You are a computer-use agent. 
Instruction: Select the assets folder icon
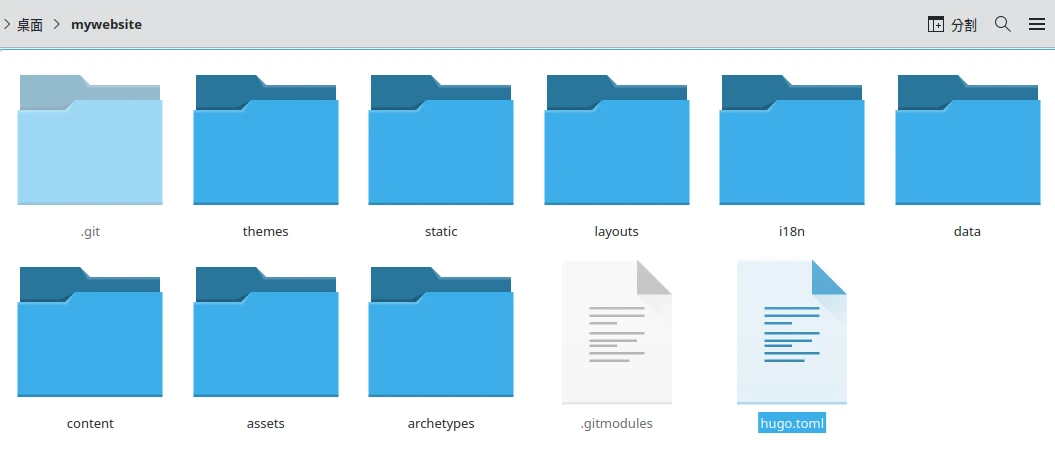pyautogui.click(x=265, y=332)
